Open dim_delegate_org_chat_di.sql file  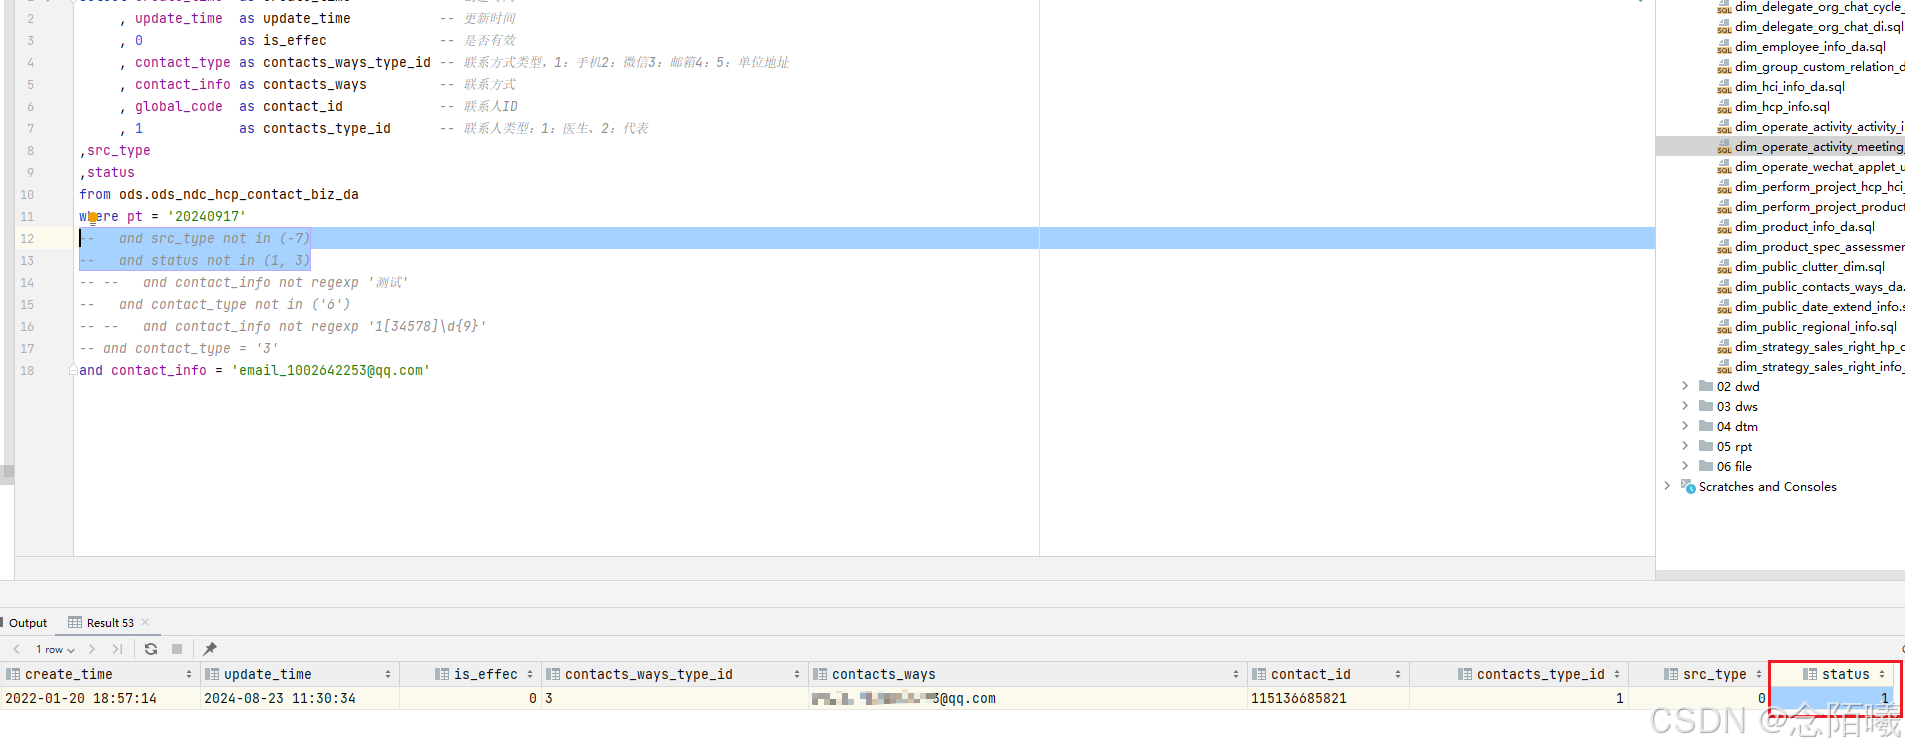tap(1819, 27)
